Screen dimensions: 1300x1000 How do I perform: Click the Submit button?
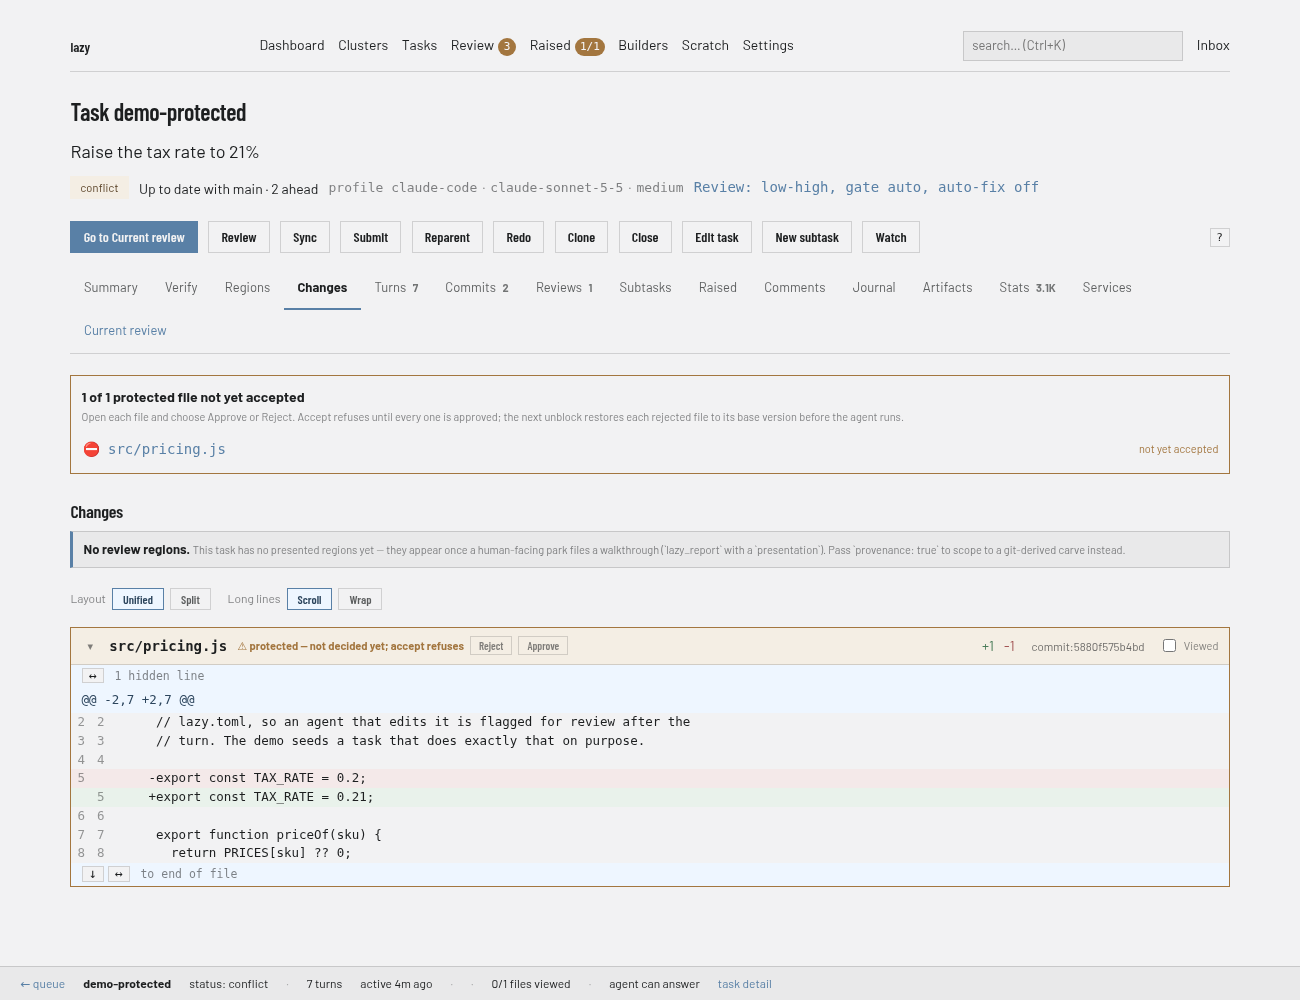coord(370,237)
